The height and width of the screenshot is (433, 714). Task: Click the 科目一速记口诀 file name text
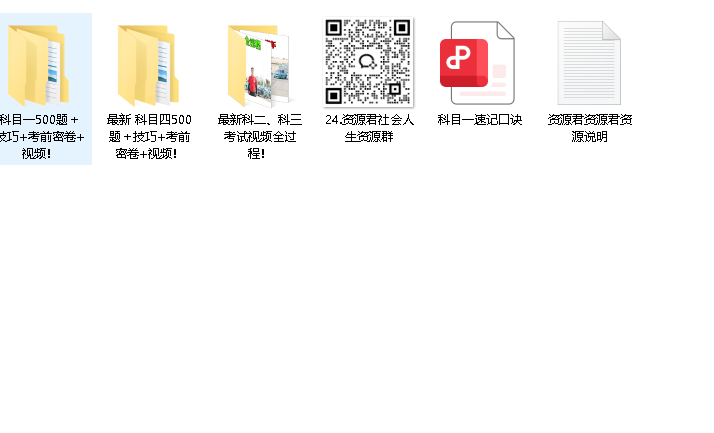click(x=479, y=120)
